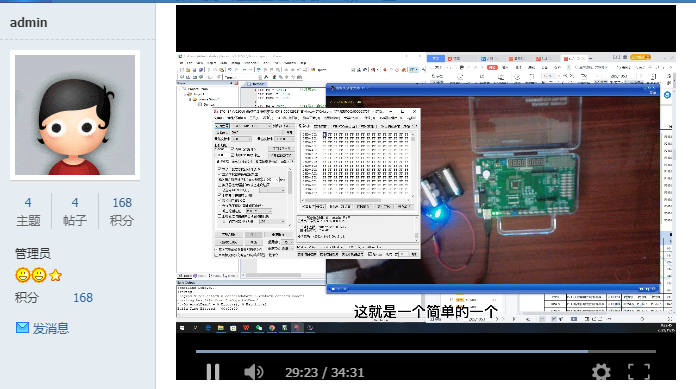Click the Chrome icon in video taskbar
This screenshot has width=696, height=389.
tap(272, 328)
